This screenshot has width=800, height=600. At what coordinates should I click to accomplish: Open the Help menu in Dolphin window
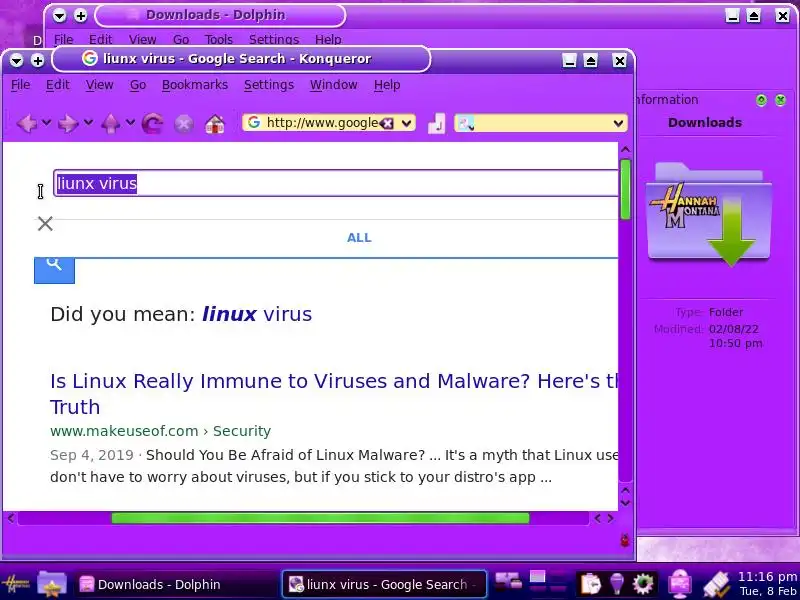(x=328, y=39)
